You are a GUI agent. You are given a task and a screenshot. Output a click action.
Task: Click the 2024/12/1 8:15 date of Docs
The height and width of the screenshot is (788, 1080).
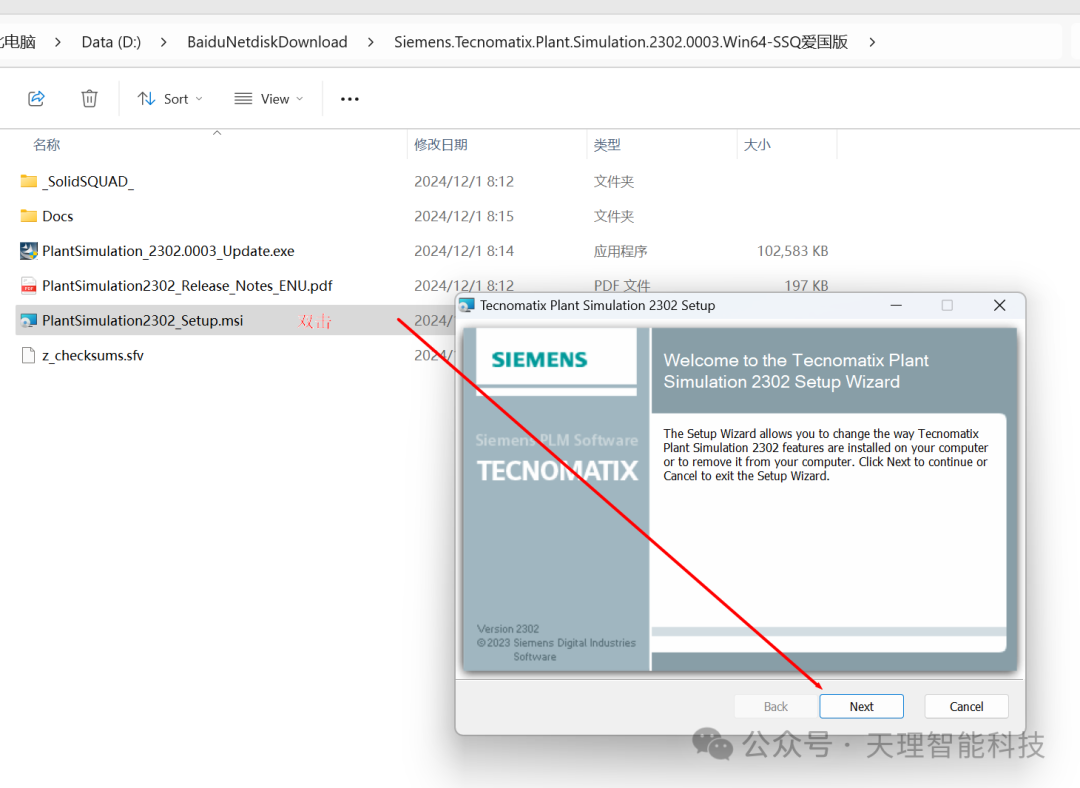[x=464, y=216]
